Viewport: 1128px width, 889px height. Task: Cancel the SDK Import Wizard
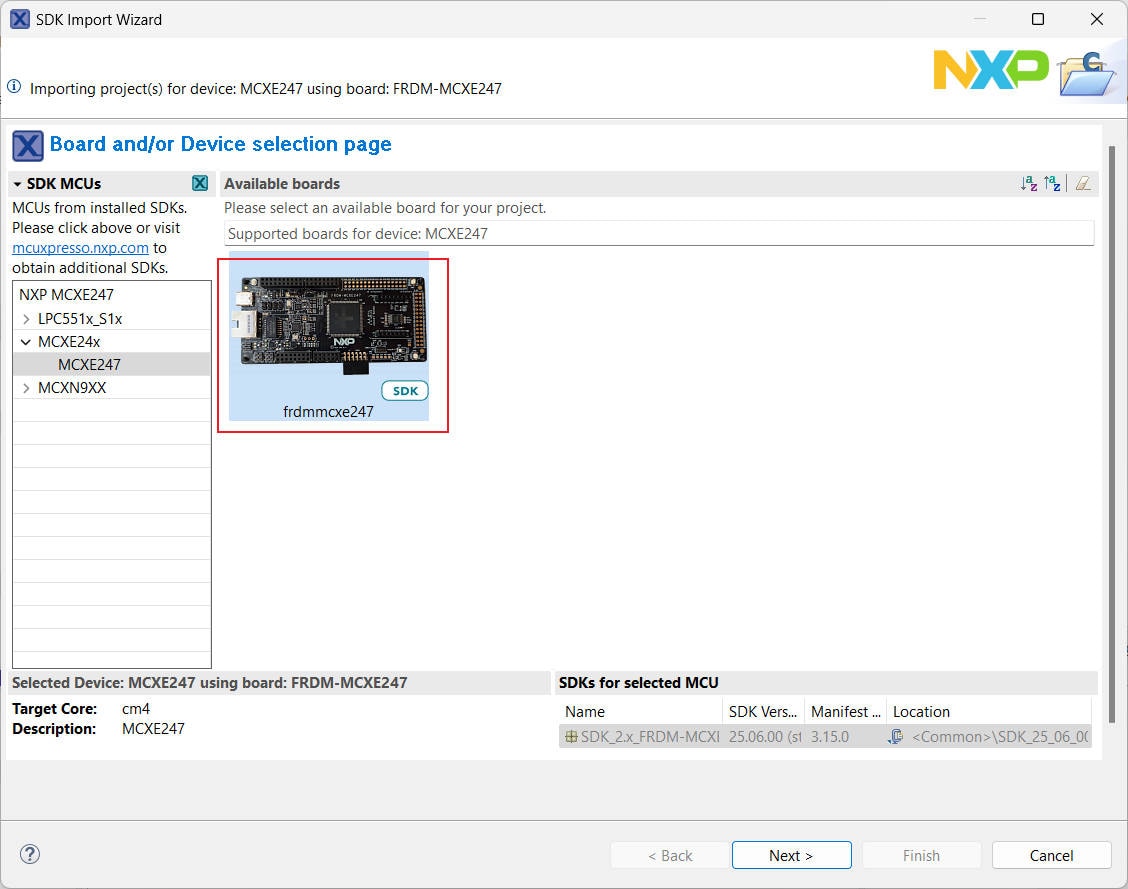1051,855
